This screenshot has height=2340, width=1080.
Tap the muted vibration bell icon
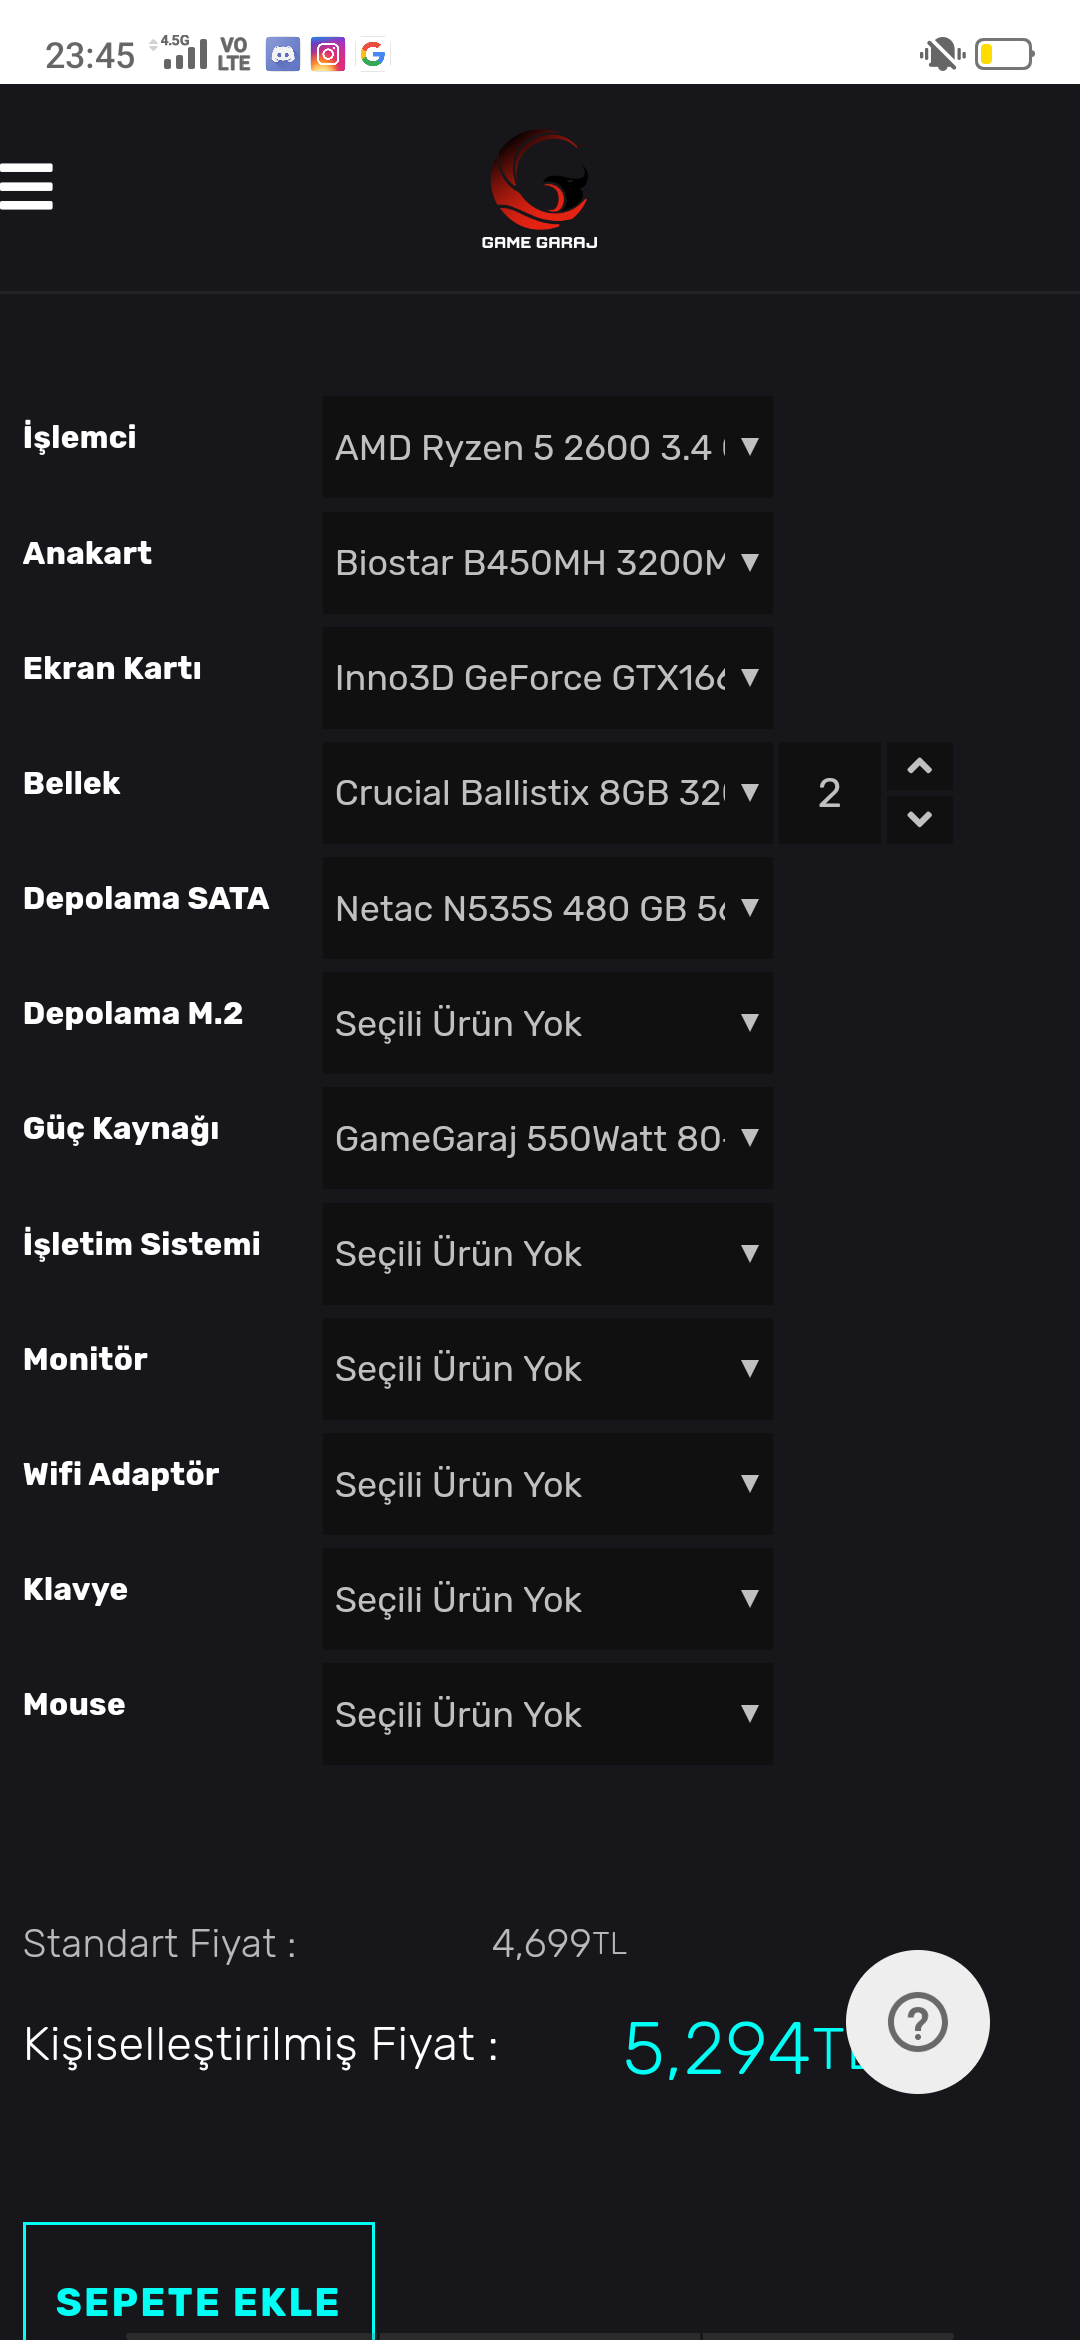pos(941,54)
